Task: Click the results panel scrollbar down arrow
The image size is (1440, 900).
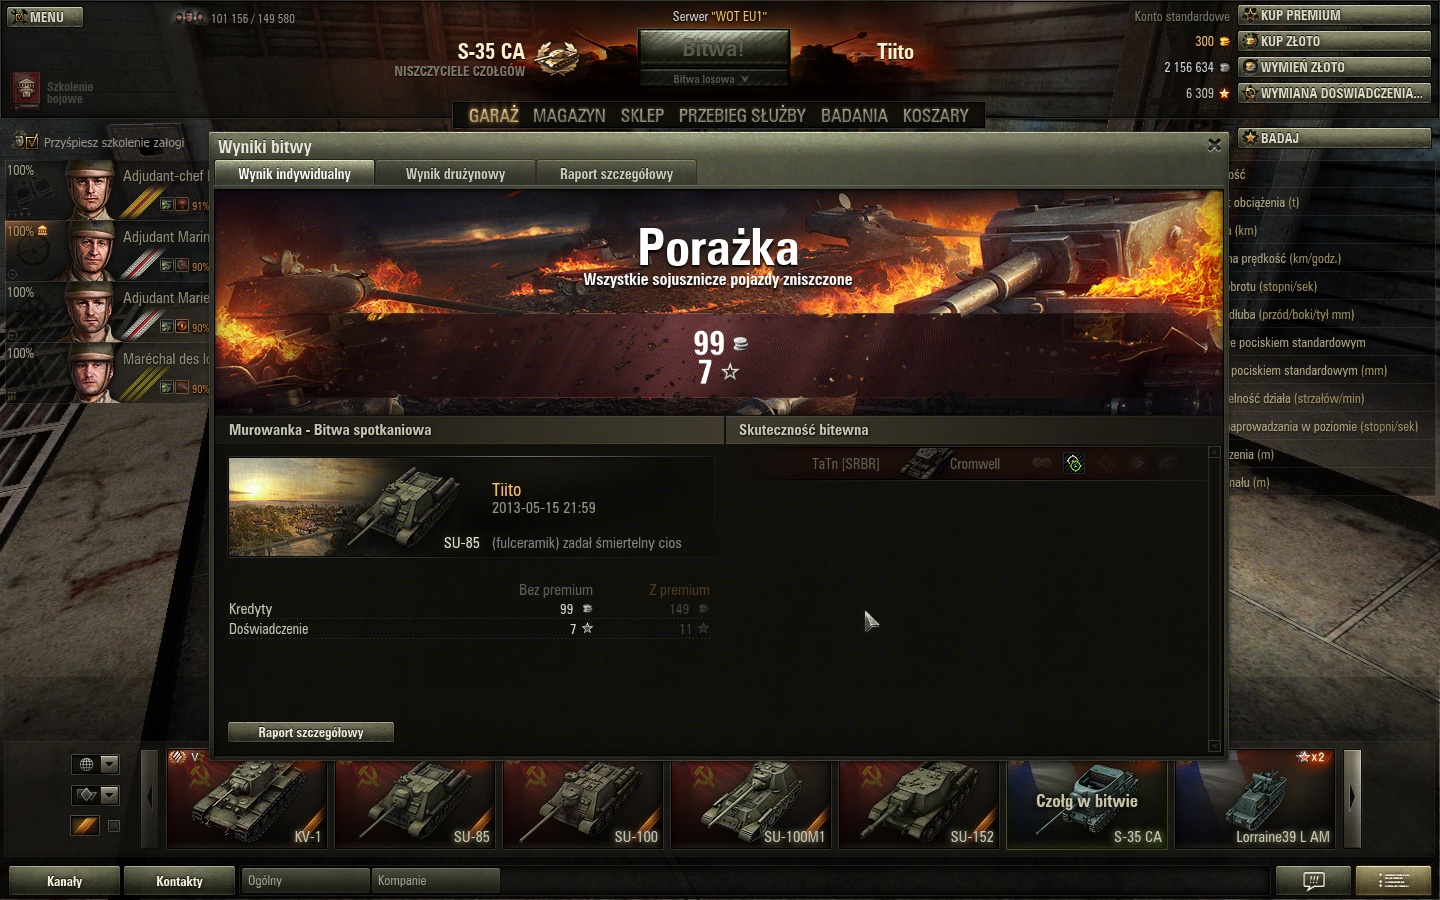Action: click(x=1215, y=746)
